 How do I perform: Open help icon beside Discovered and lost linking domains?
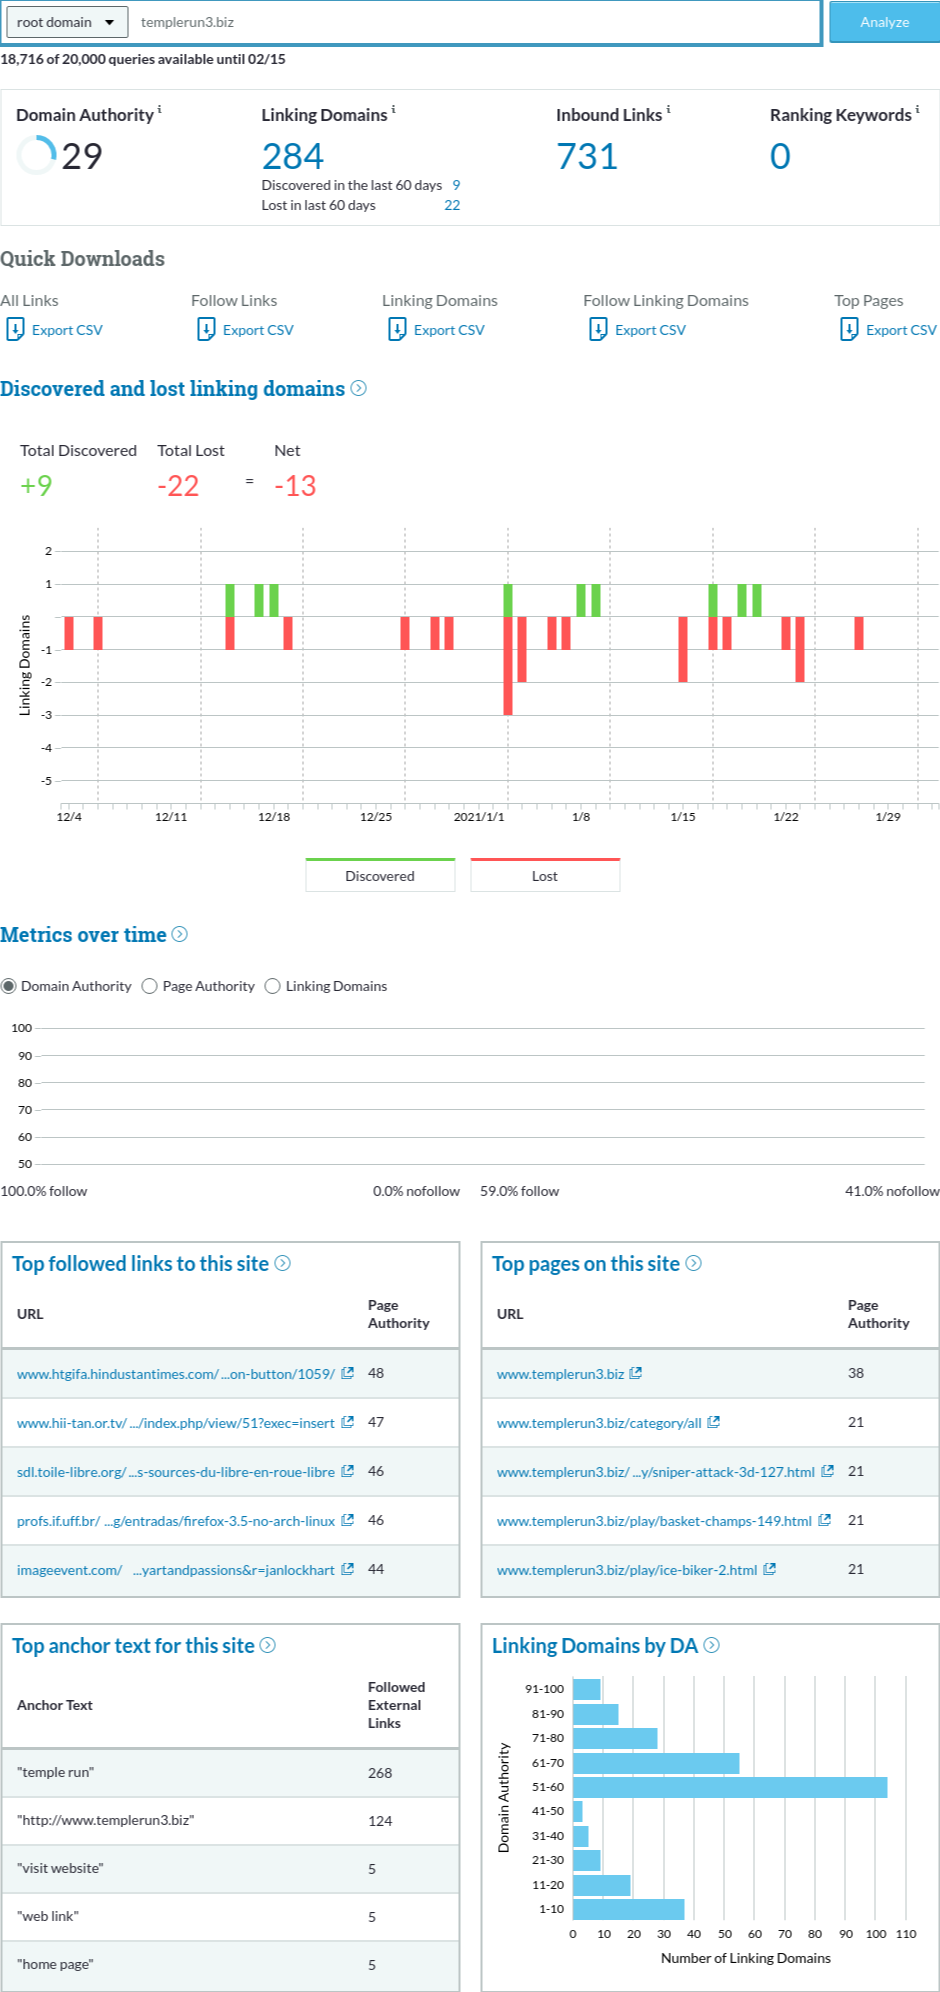click(x=358, y=388)
